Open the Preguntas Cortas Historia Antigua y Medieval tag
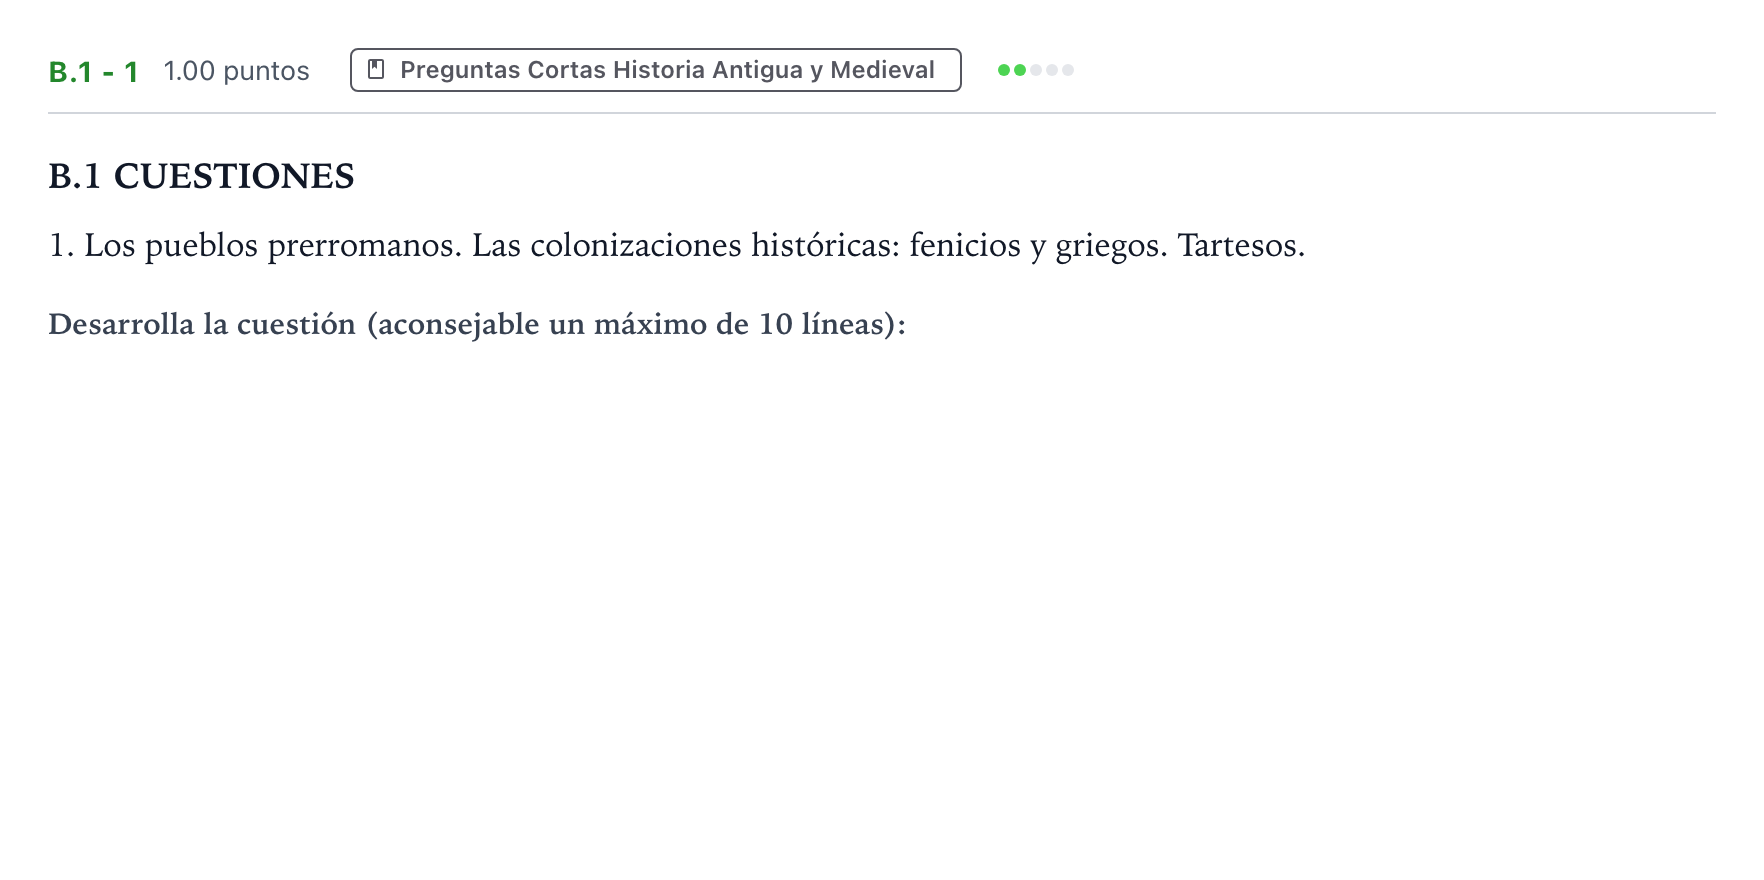 tap(655, 70)
